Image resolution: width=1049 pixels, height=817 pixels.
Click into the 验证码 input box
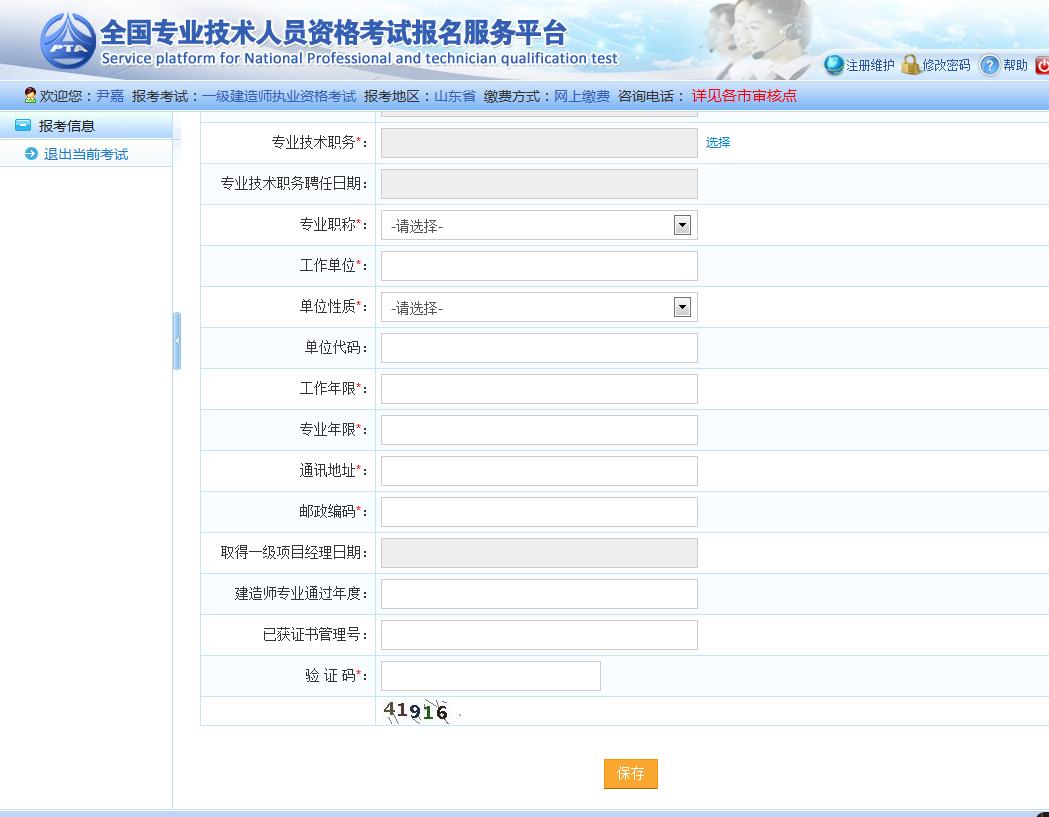tap(490, 676)
